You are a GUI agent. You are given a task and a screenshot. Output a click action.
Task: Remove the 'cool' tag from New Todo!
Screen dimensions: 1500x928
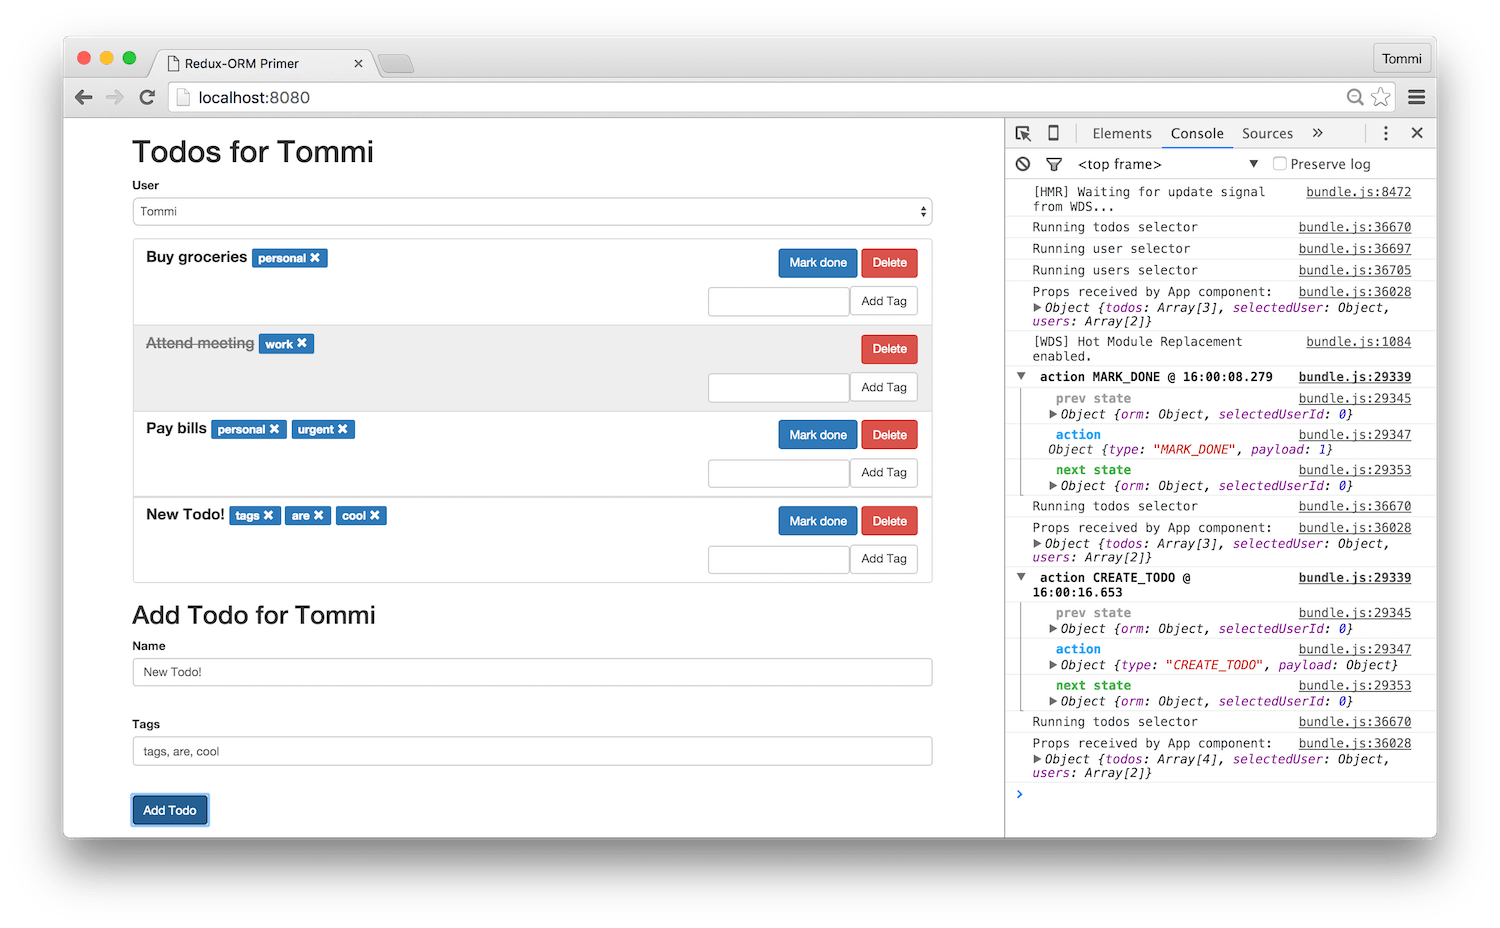point(375,515)
